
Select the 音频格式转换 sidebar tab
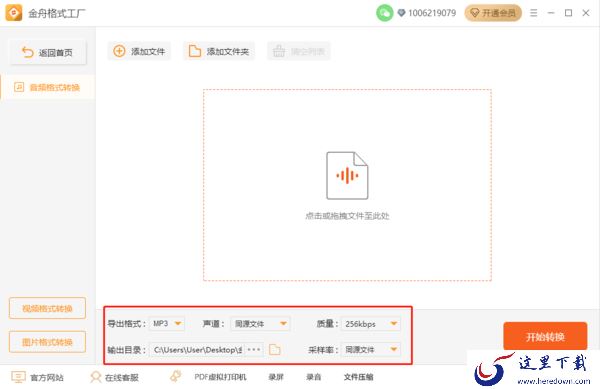(x=47, y=87)
